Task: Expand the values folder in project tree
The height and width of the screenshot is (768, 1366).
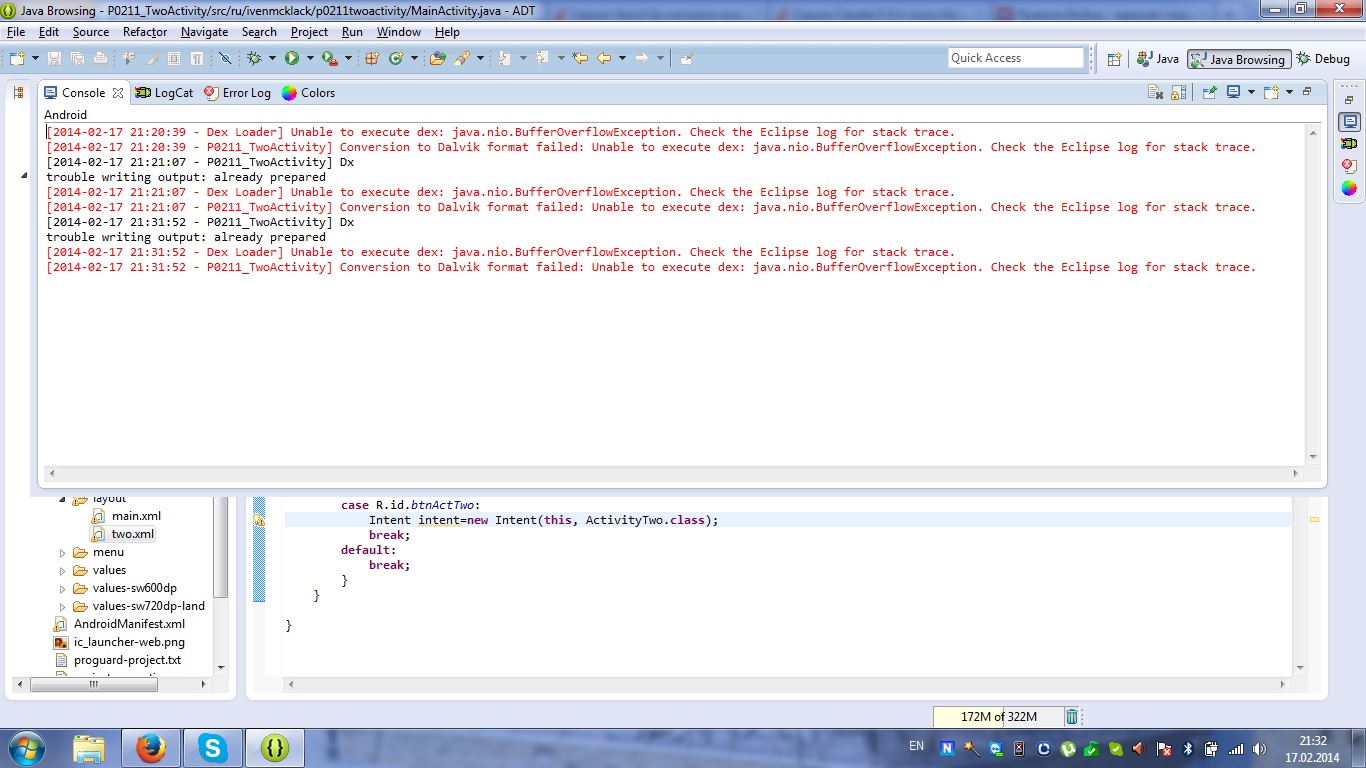Action: [x=62, y=570]
